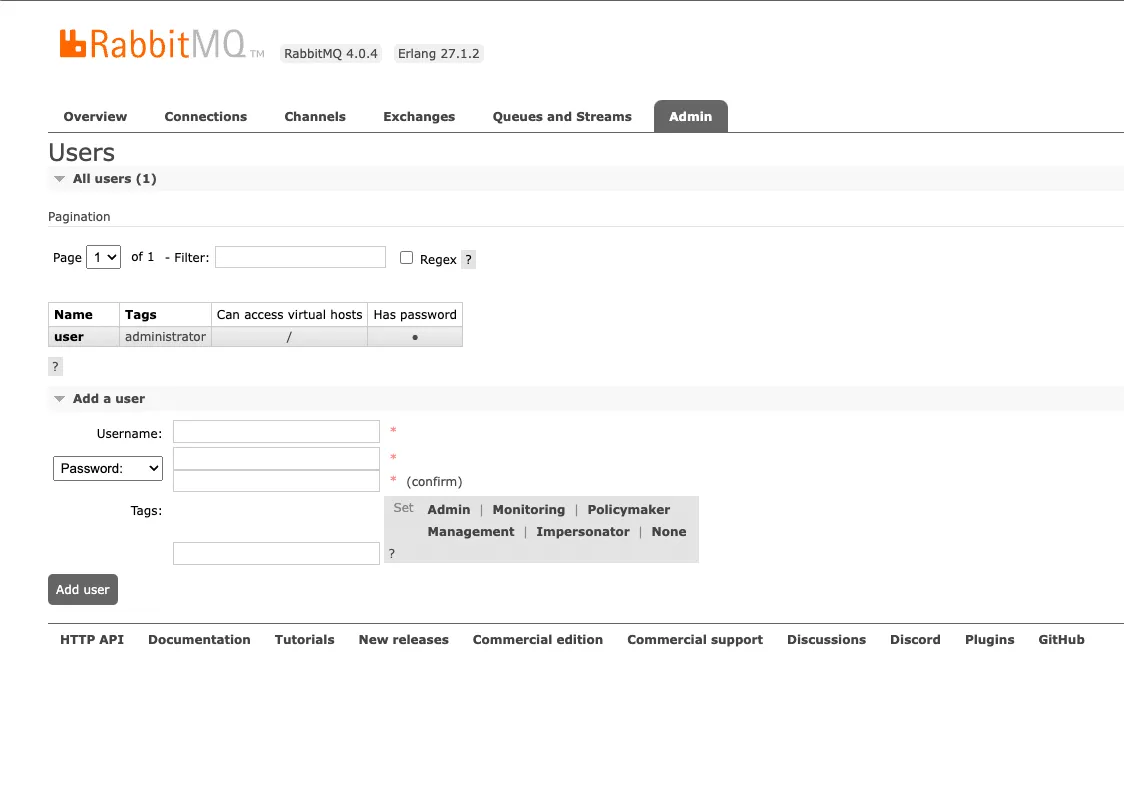The width and height of the screenshot is (1124, 789).
Task: Click the Username input field
Action: (x=276, y=431)
